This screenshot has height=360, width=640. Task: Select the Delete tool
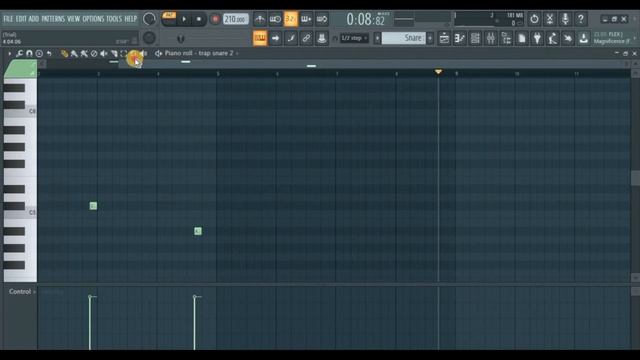click(x=94, y=53)
